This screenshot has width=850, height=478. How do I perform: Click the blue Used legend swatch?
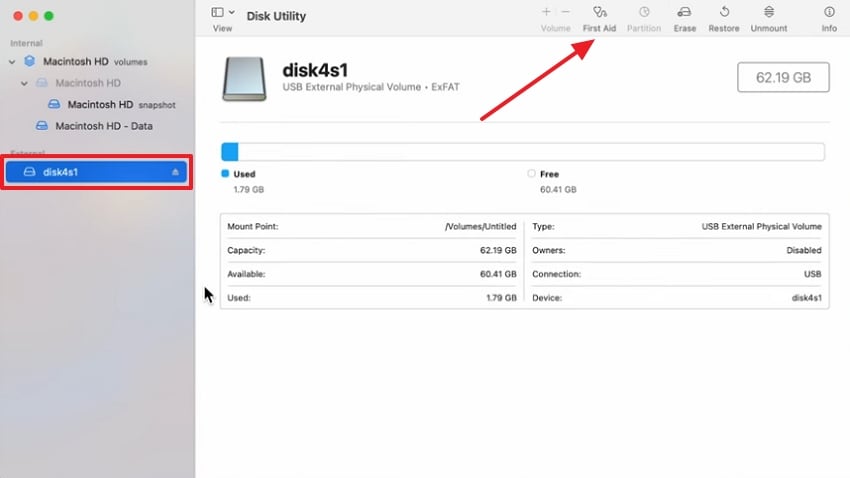coord(225,173)
